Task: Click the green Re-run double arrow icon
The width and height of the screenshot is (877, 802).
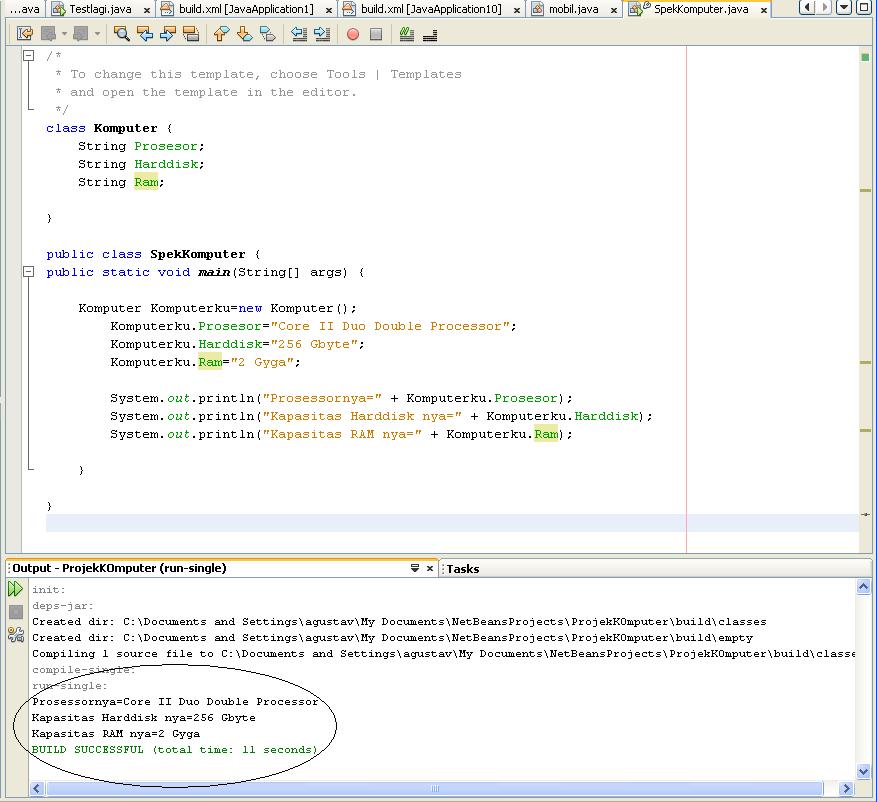Action: pyautogui.click(x=16, y=588)
